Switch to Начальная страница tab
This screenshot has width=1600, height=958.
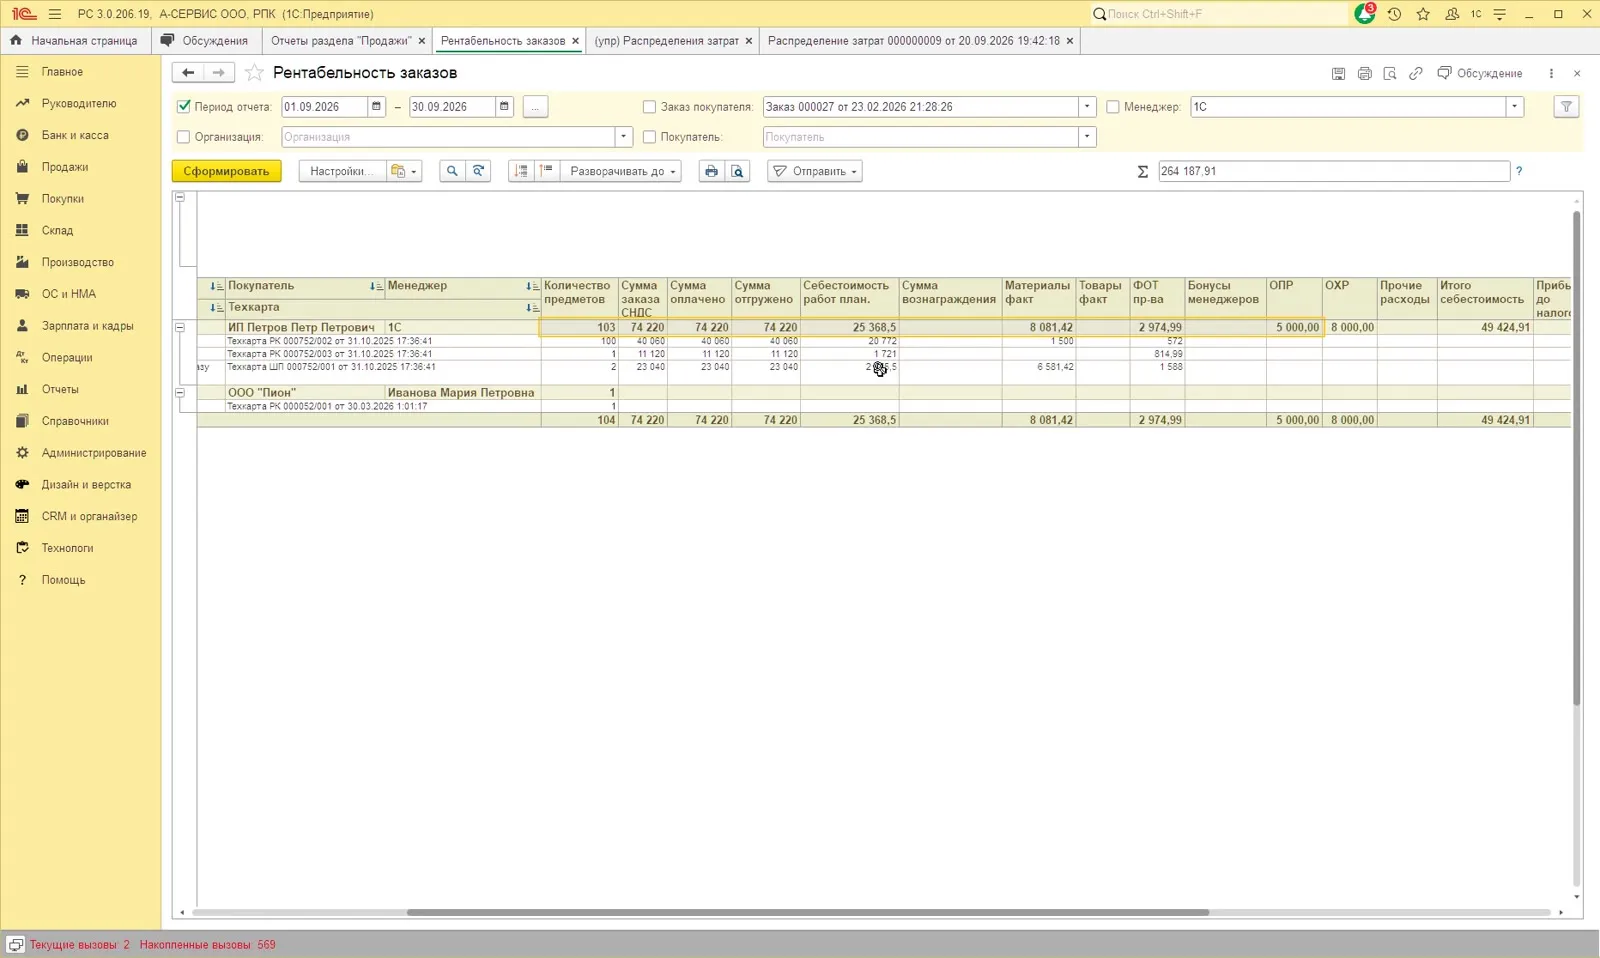coord(76,41)
